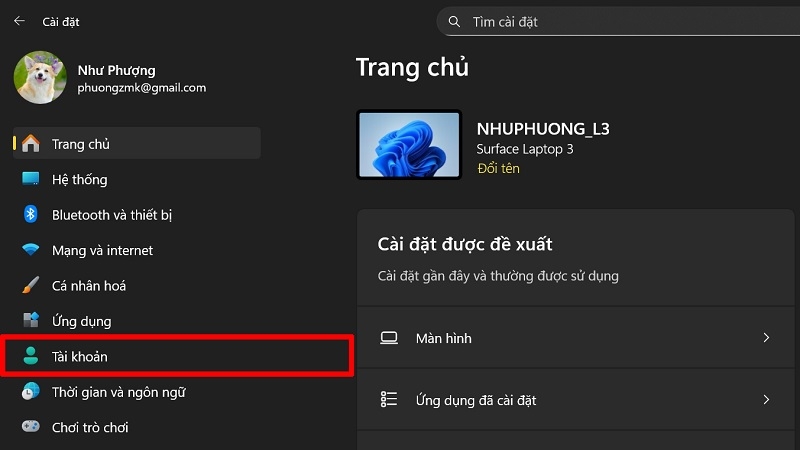This screenshot has height=450, width=800.
Task: Click the phuongzmk@gmail.com email text
Action: 142,88
